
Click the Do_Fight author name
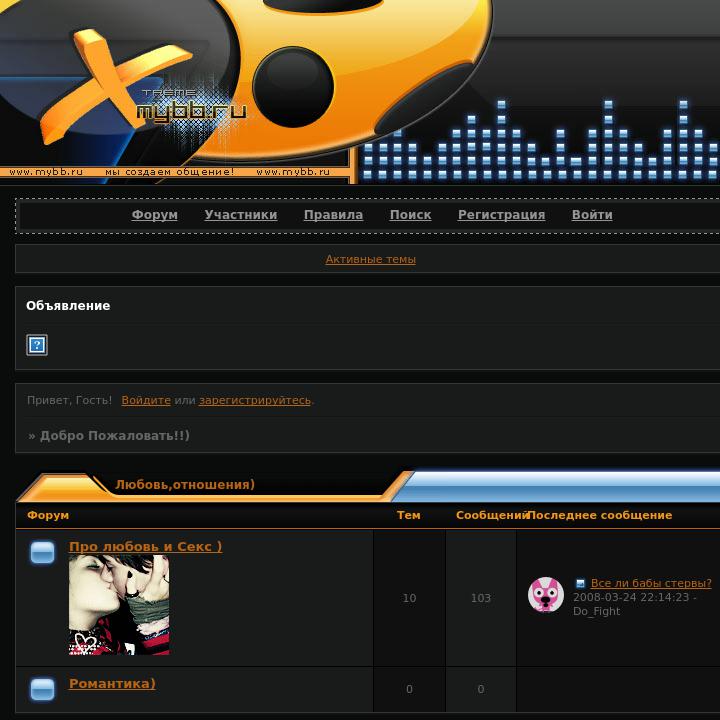(596, 611)
